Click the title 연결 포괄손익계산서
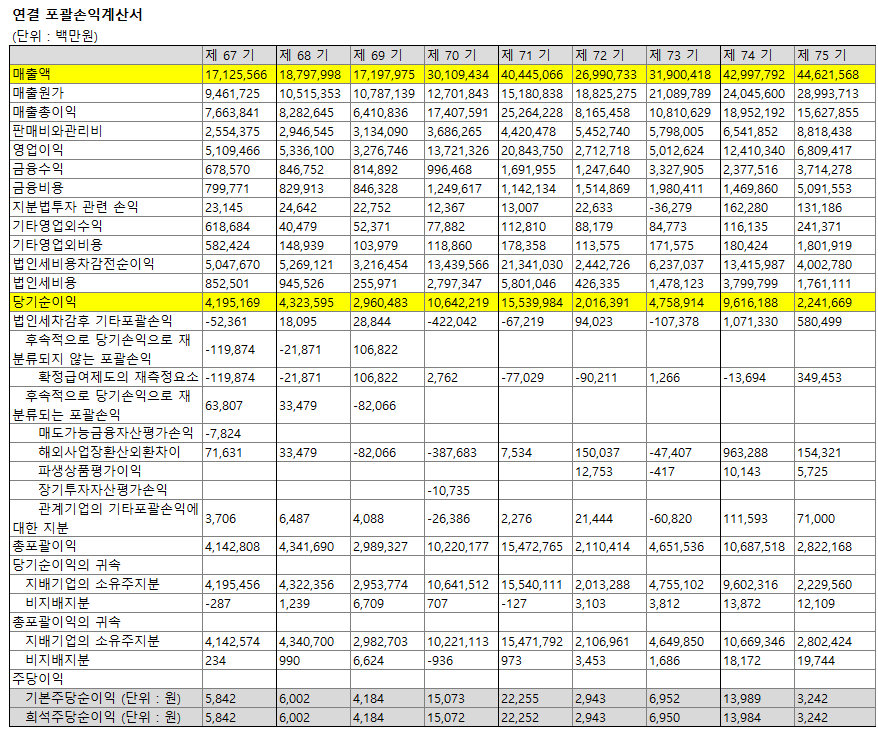This screenshot has height=729, width=878. point(77,15)
